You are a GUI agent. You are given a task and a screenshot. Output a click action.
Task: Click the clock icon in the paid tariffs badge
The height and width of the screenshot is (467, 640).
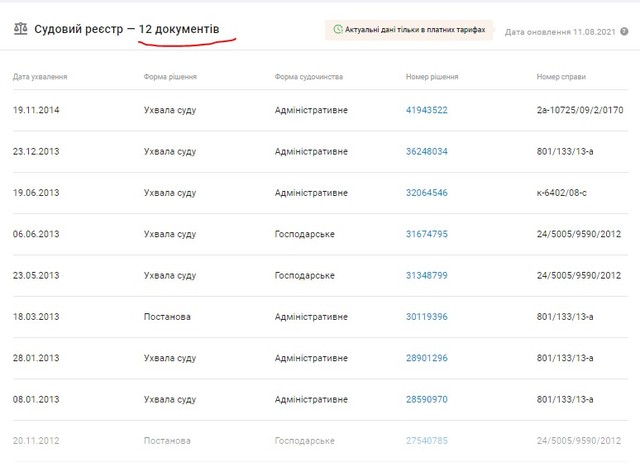click(x=337, y=30)
